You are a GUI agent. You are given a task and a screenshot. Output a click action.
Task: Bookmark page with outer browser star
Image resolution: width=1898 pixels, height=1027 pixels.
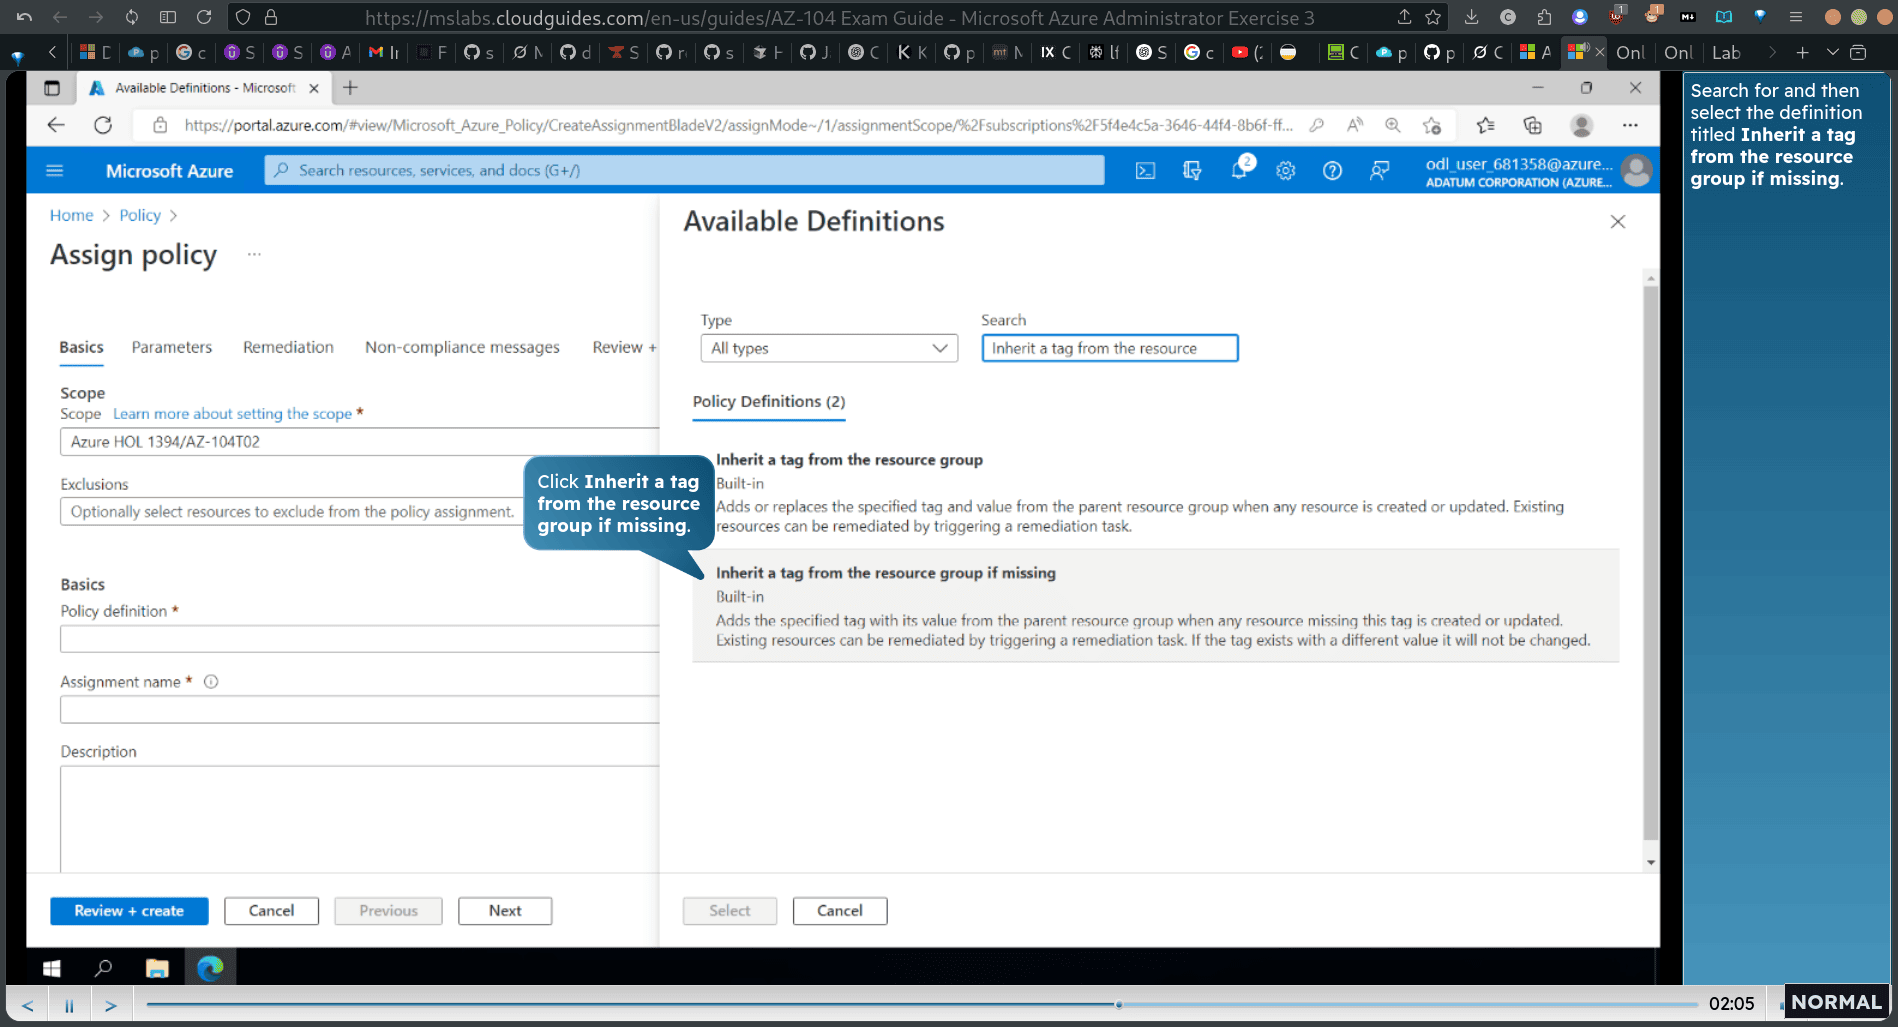point(1433,17)
